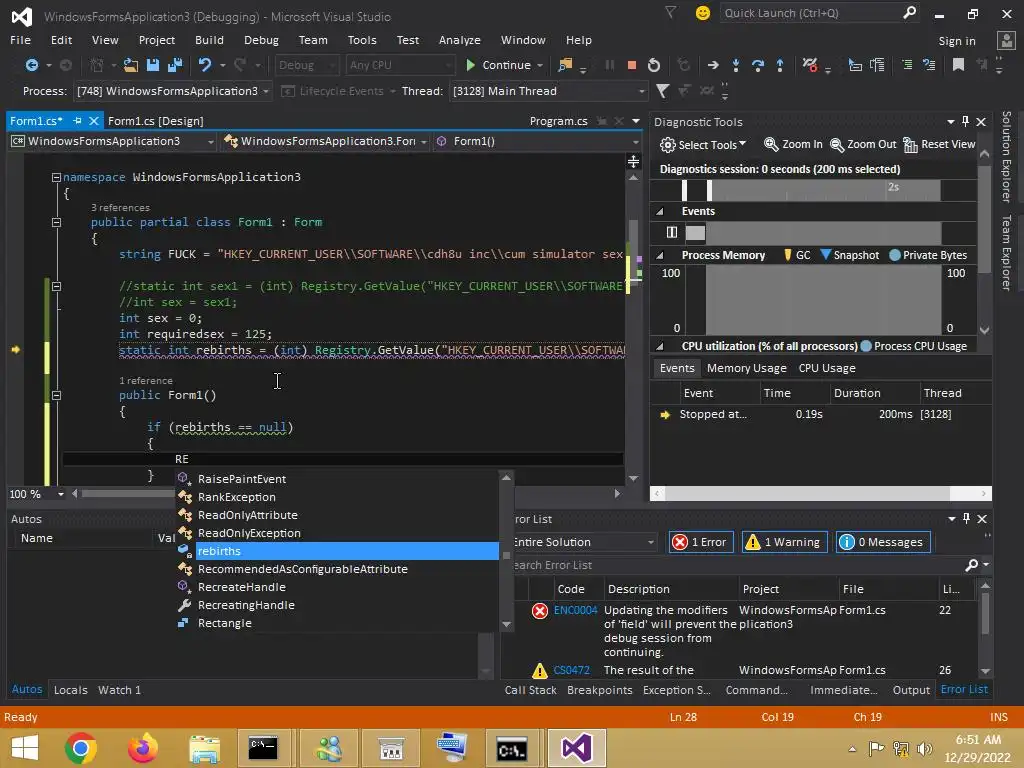
Task: Open the Process dropdown
Action: pos(173,91)
